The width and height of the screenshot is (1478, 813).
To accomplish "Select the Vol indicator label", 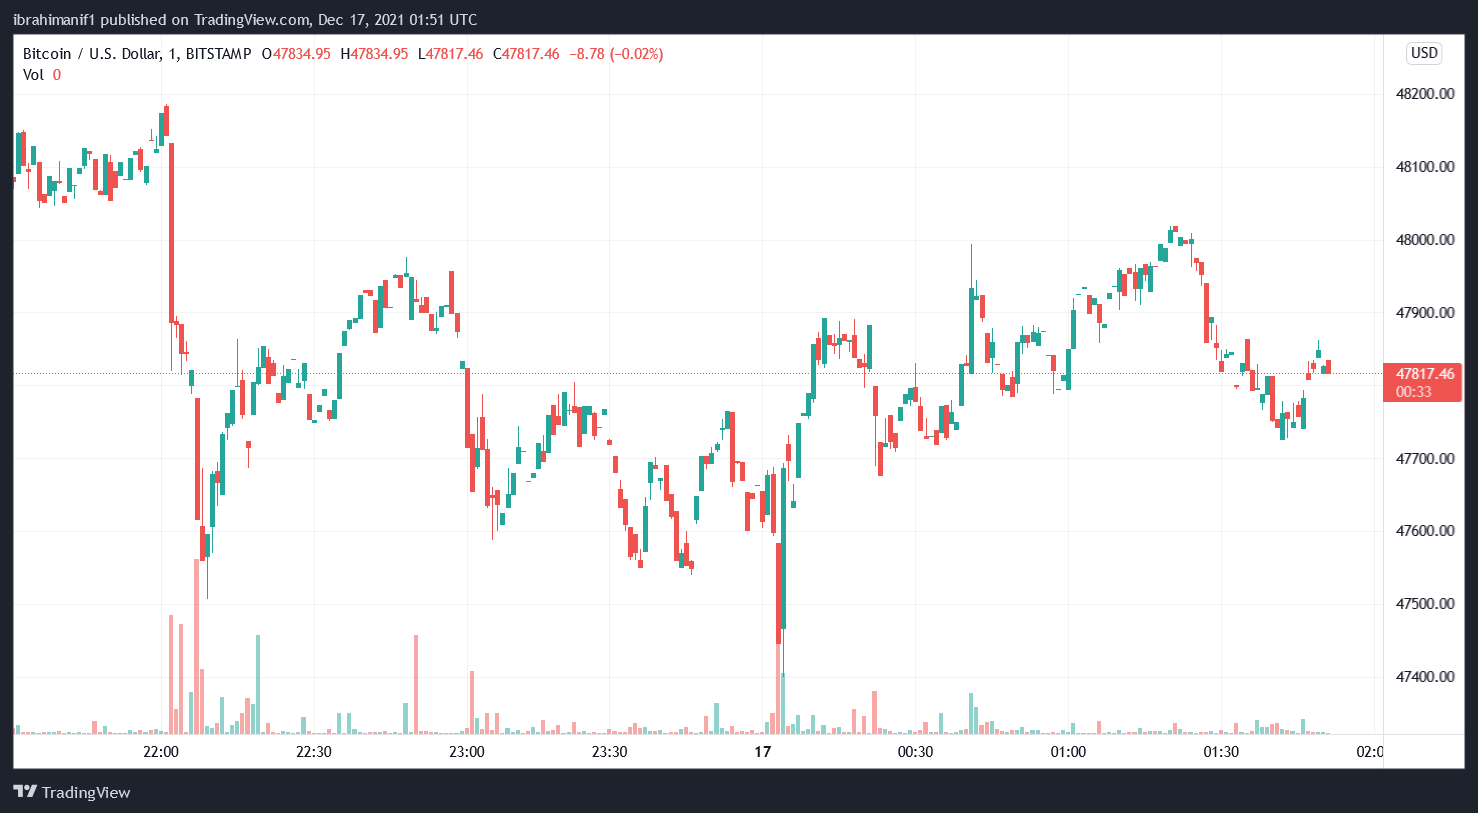I will (x=33, y=75).
